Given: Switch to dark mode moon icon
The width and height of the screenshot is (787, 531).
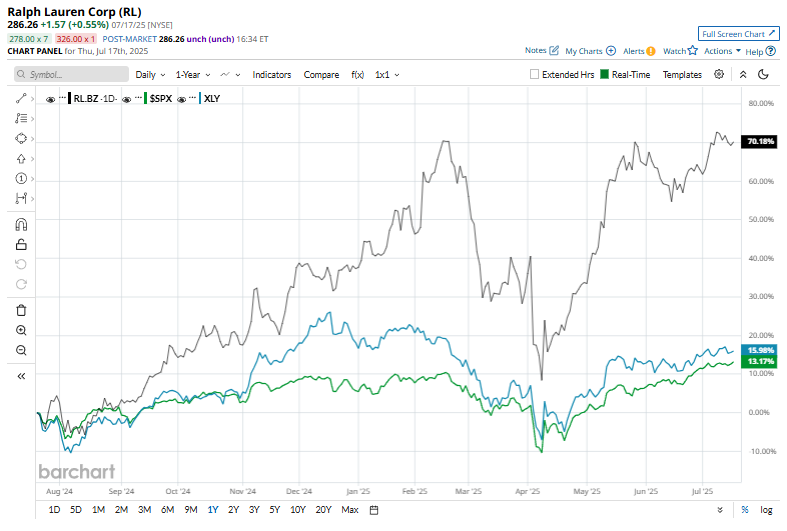Looking at the screenshot, I should (x=763, y=74).
